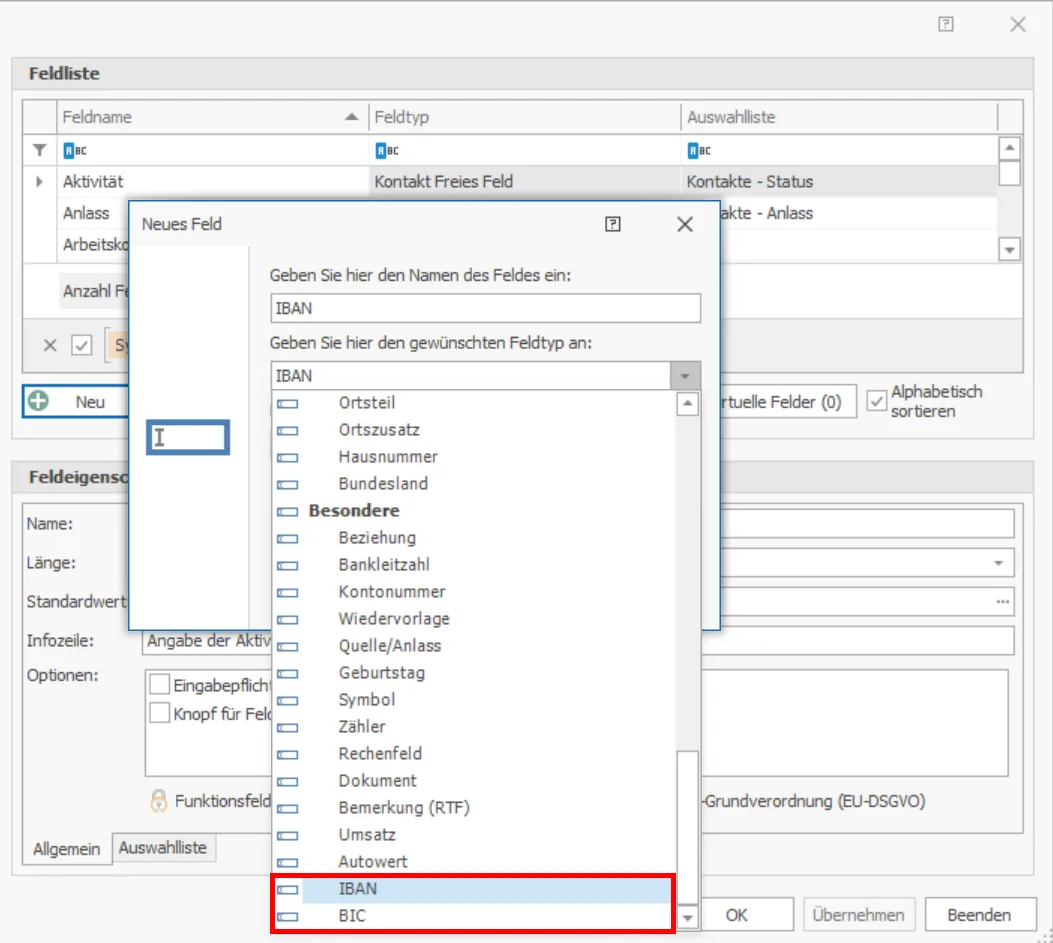Click the scroll-up arrow of the field type list

(x=687, y=404)
